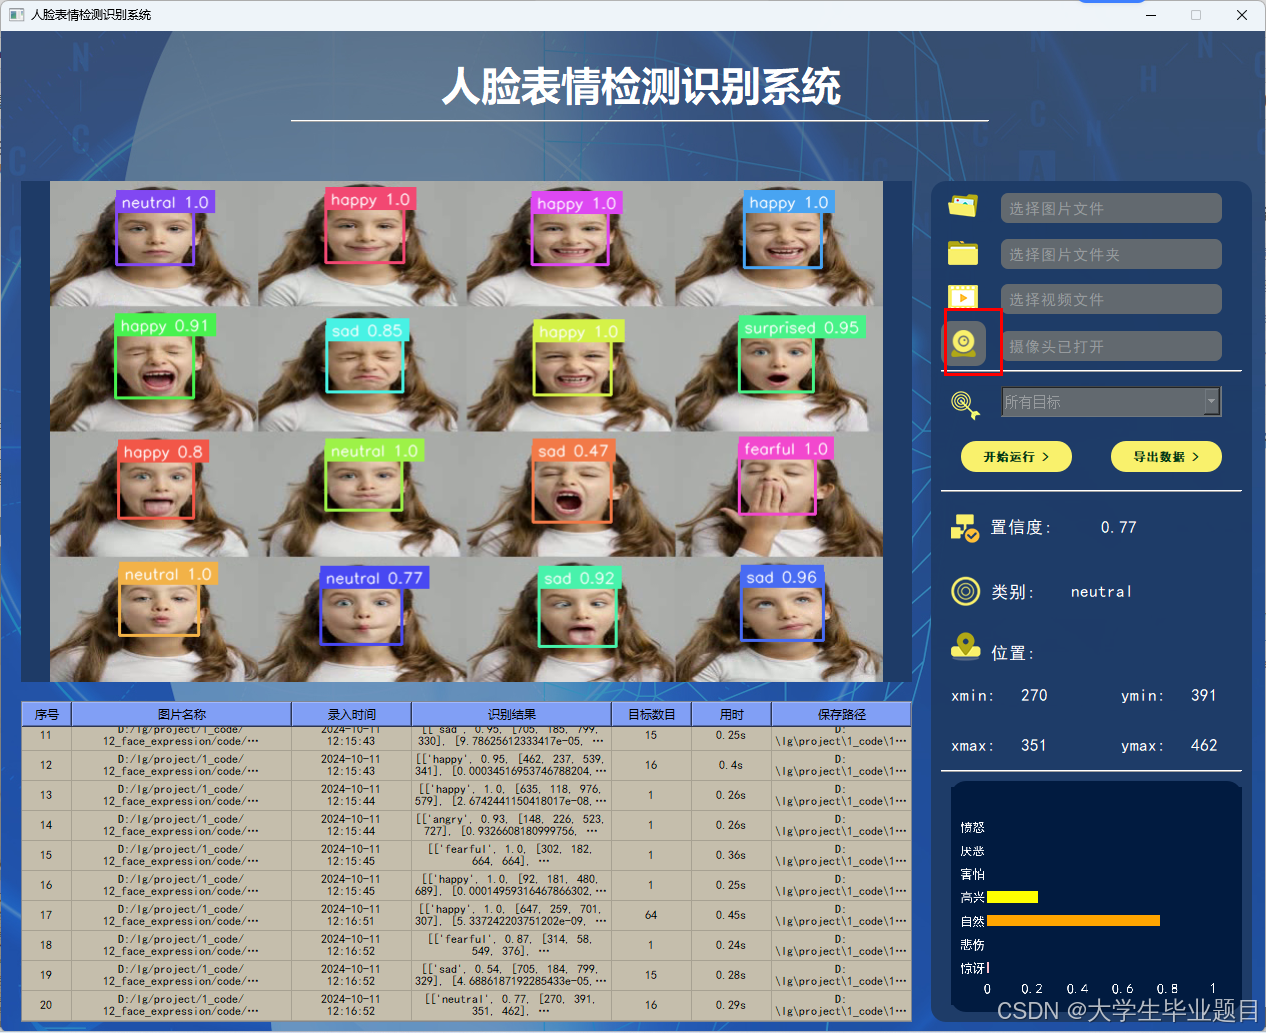Click the 录入时间 column header
1266x1033 pixels.
tap(351, 714)
